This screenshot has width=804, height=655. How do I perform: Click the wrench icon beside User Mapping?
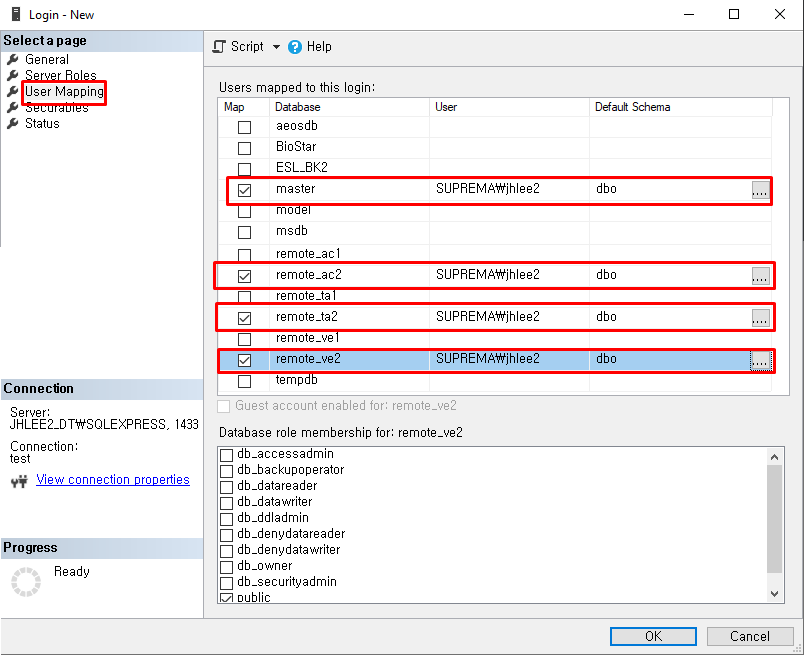12,91
